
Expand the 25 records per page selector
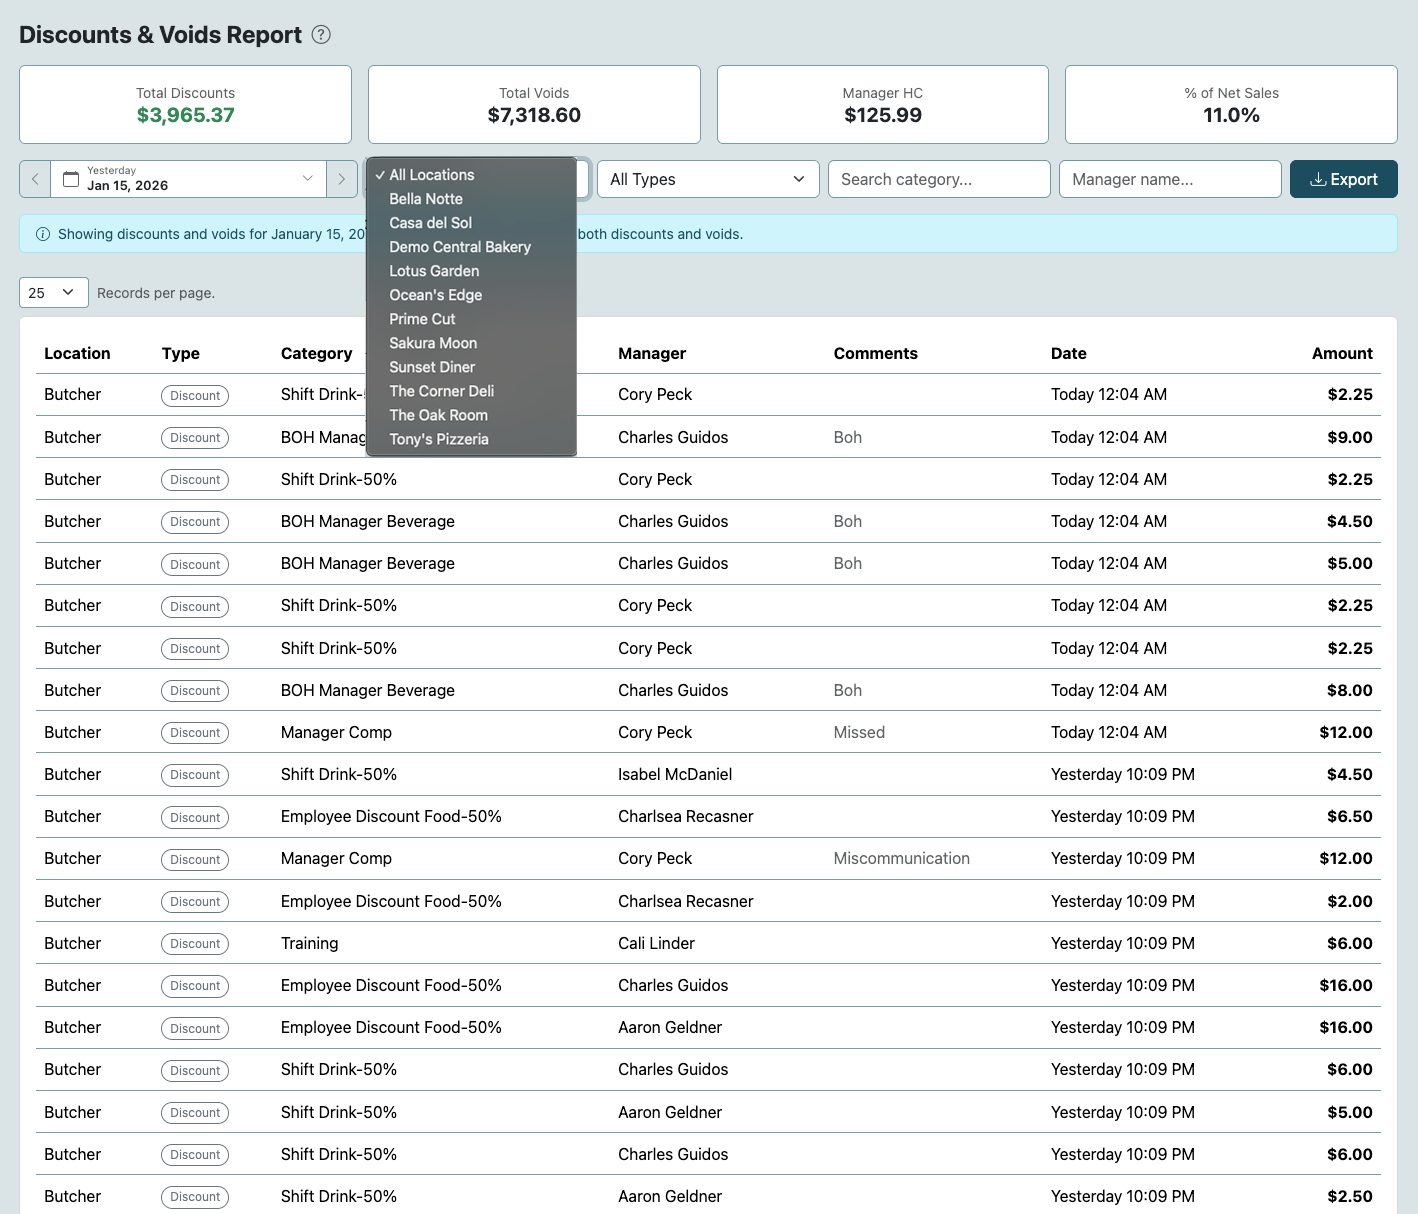[53, 293]
